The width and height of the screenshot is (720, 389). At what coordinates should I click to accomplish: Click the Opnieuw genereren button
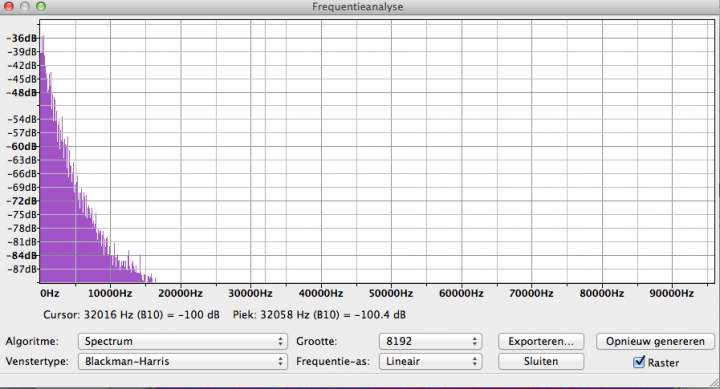tap(655, 341)
